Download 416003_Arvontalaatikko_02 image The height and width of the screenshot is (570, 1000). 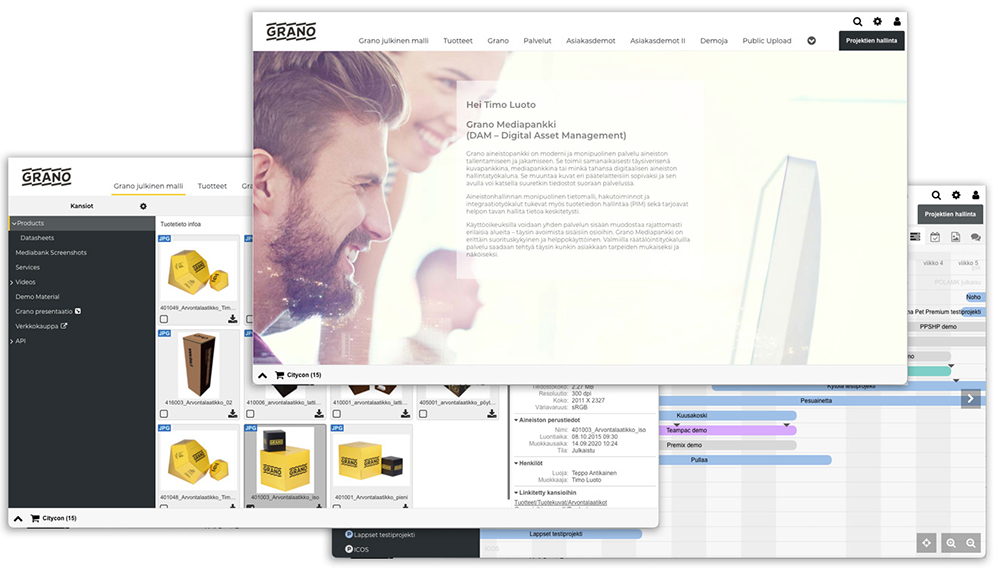pos(233,414)
